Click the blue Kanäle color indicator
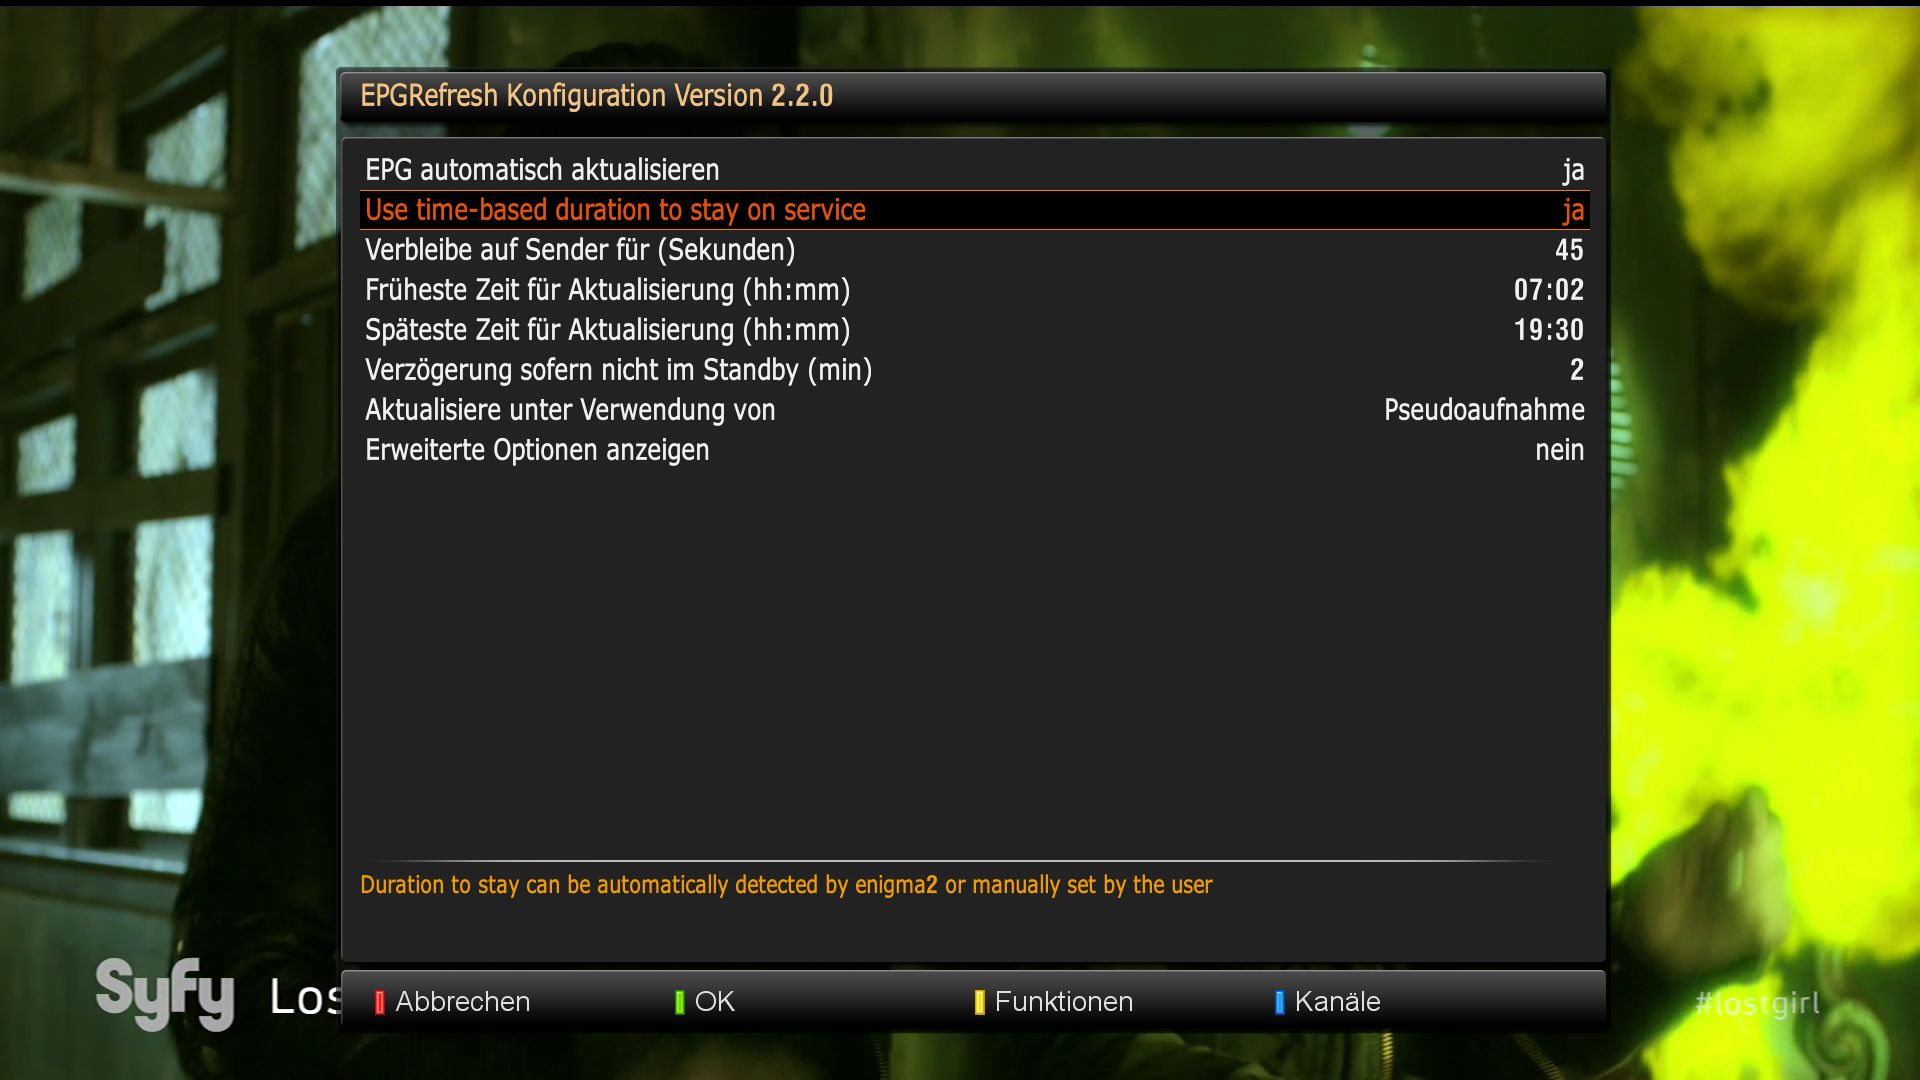 1280,1002
